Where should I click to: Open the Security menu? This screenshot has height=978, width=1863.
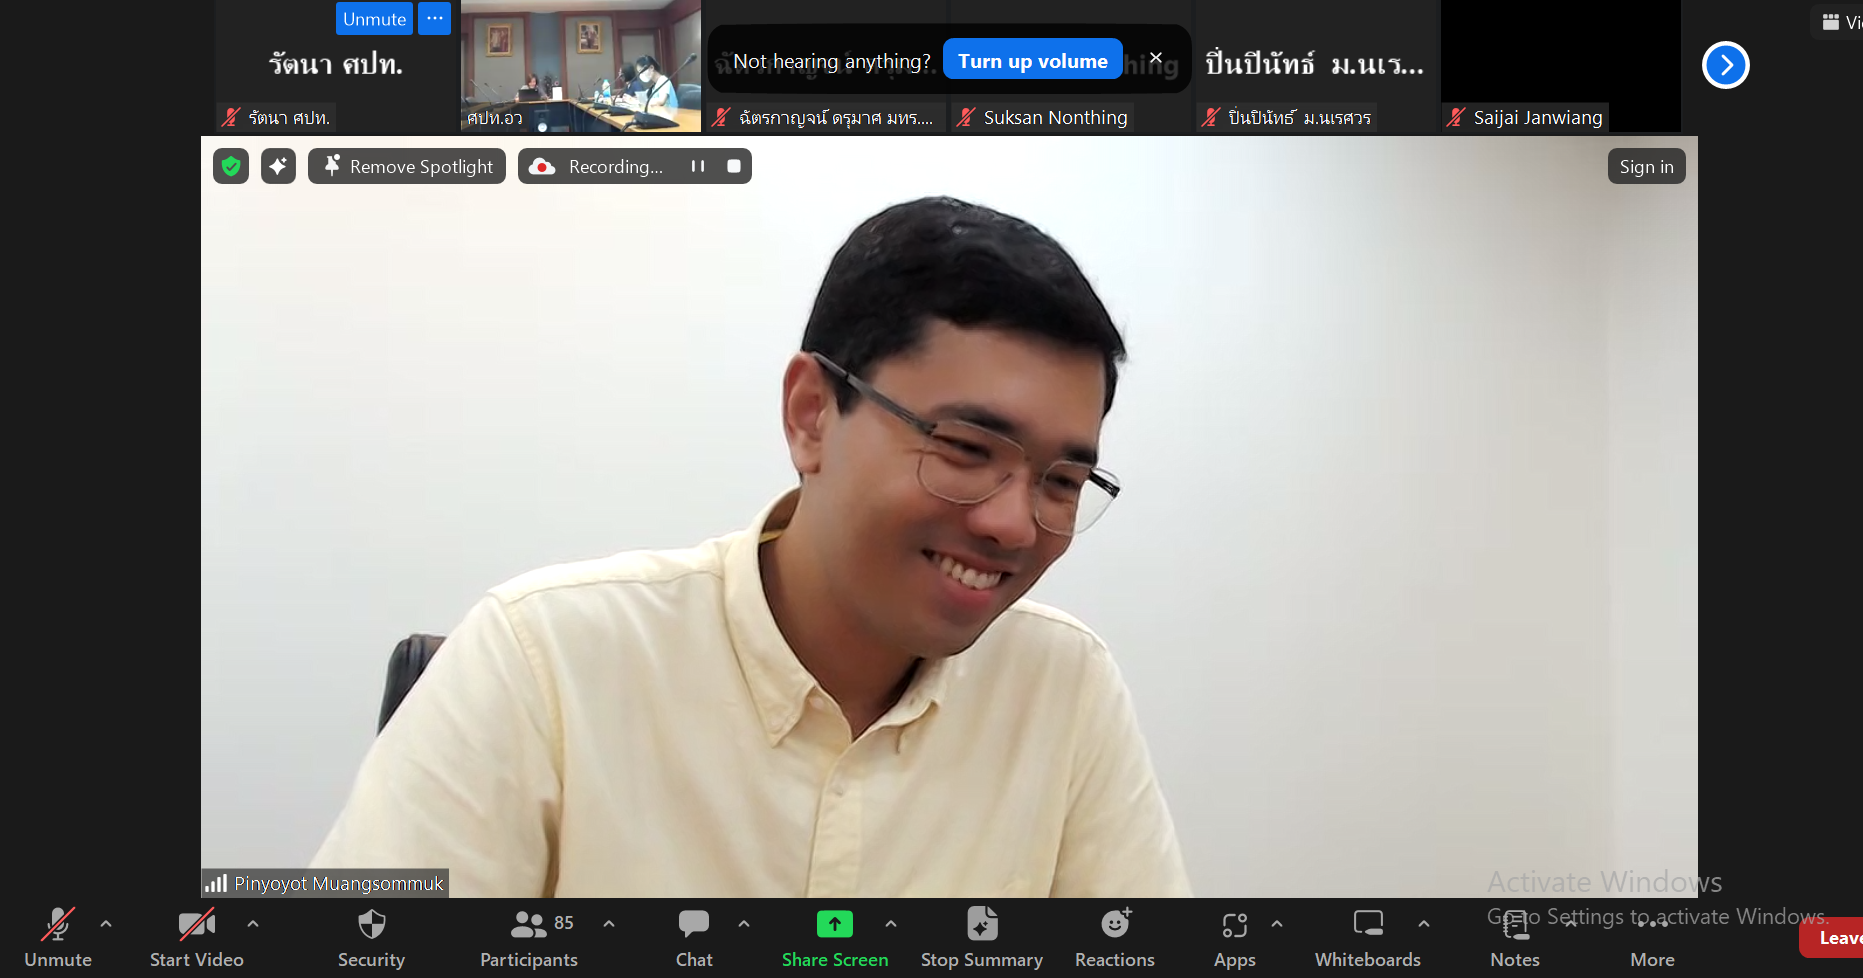371,938
